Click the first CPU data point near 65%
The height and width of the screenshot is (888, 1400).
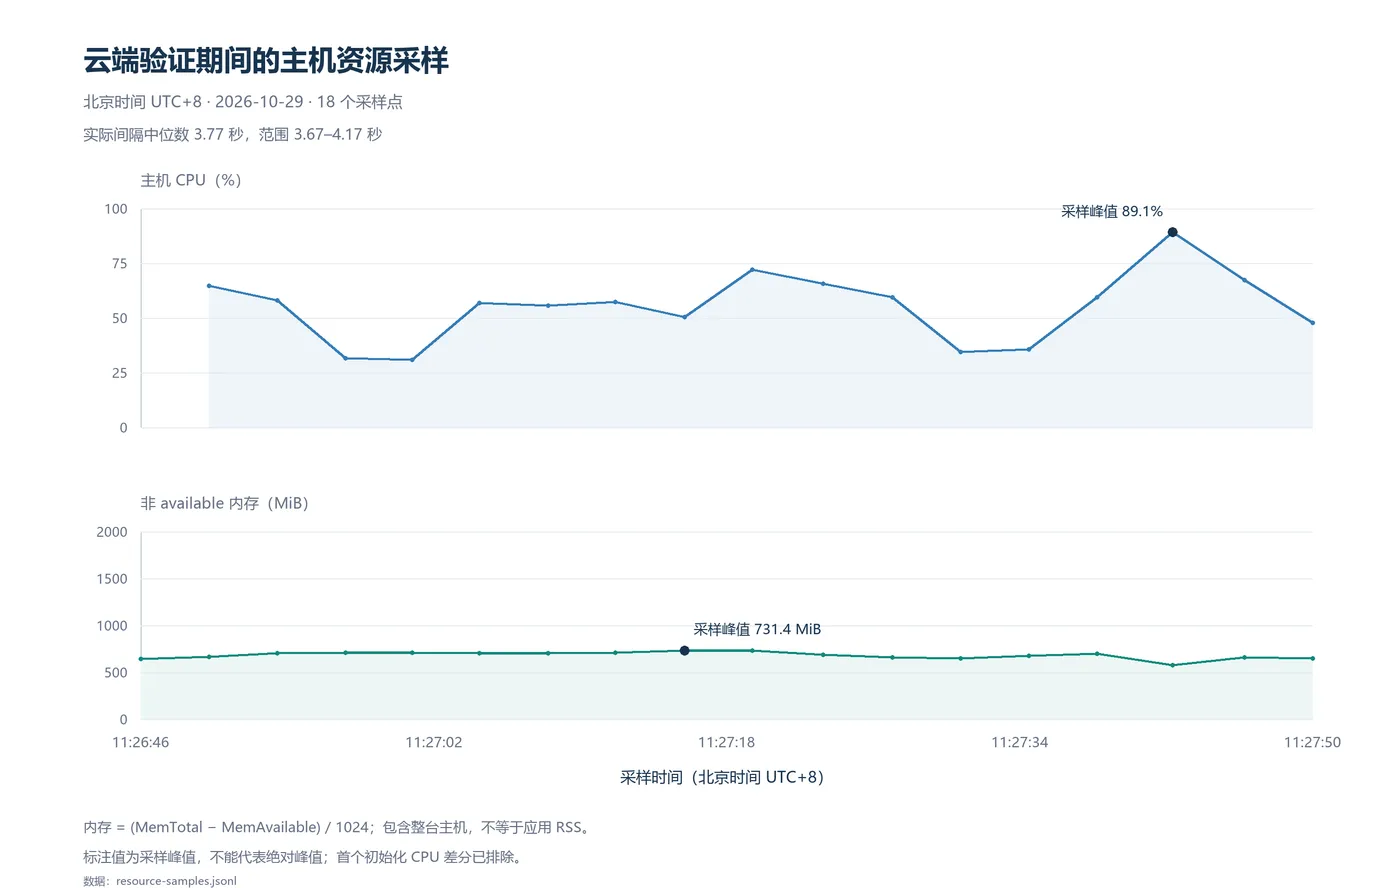209,286
